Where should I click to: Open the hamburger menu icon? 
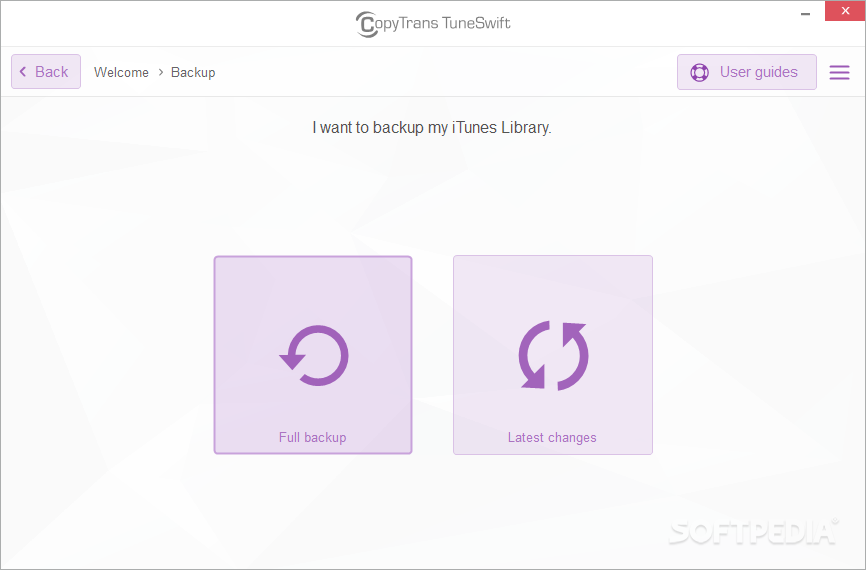[x=839, y=72]
